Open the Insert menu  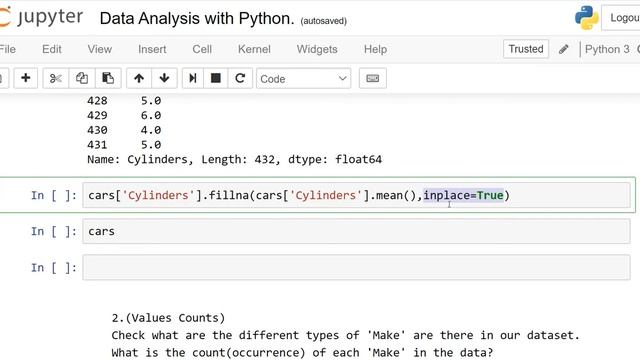coord(152,49)
